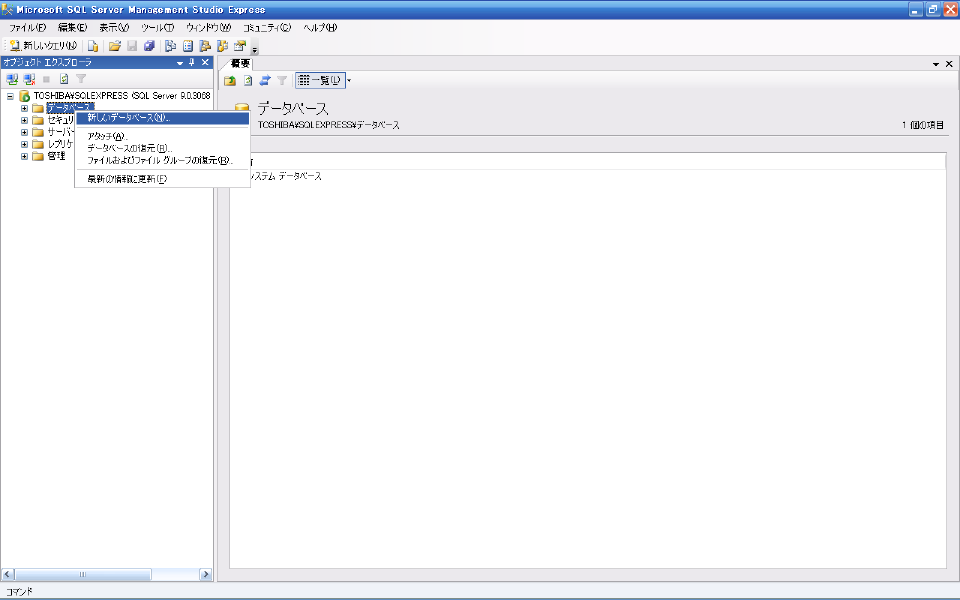Click the Database Engine Query document icon

(93, 46)
